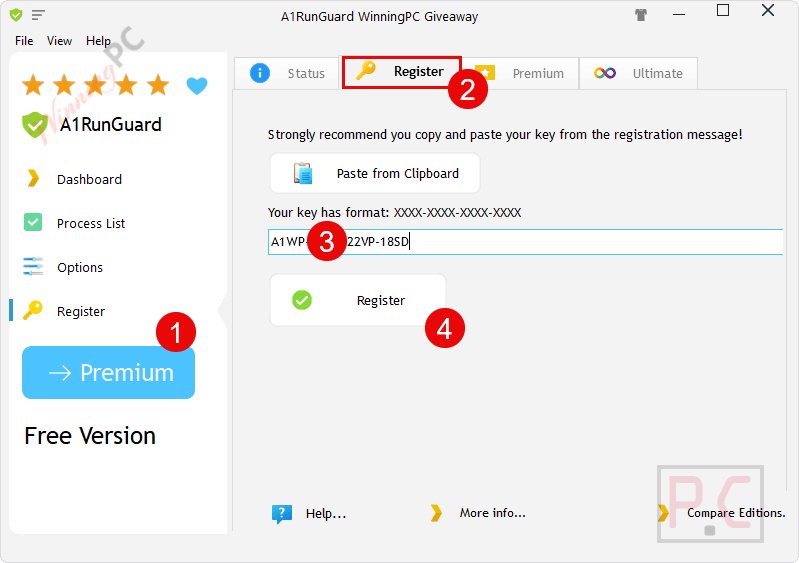Open Process List in the sidebar
The image size is (799, 563).
(x=91, y=223)
